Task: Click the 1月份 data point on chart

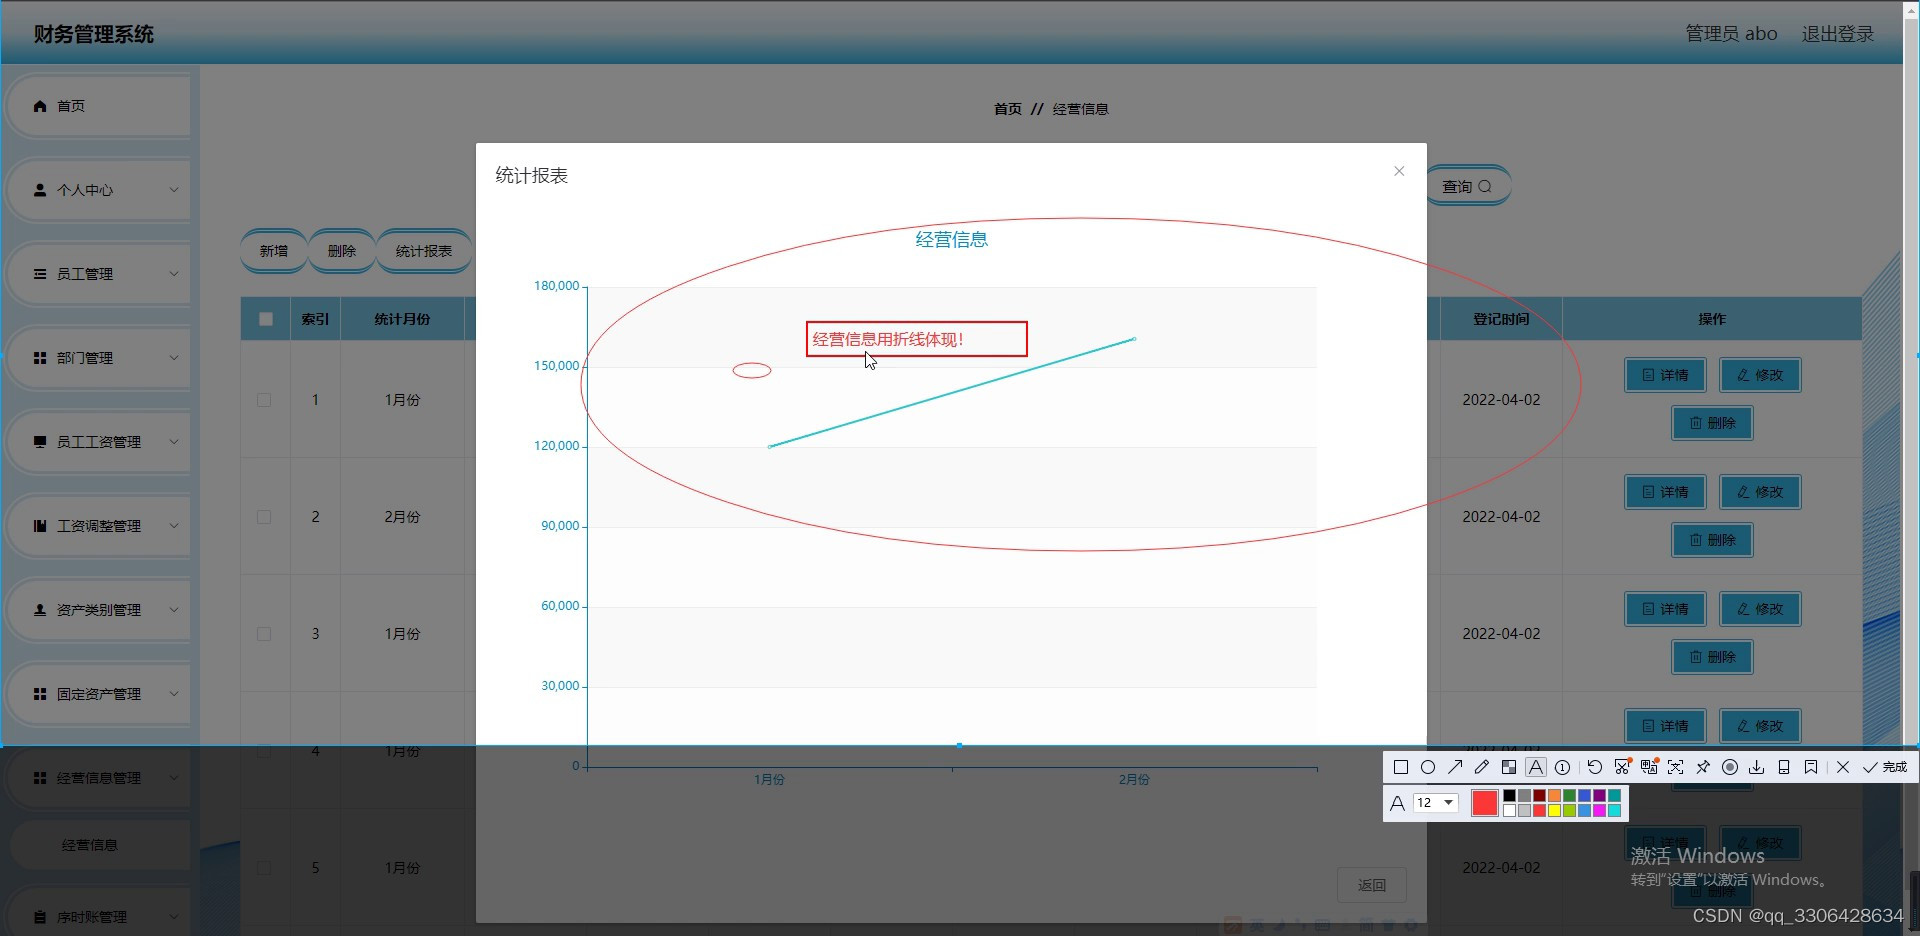Action: pos(769,447)
